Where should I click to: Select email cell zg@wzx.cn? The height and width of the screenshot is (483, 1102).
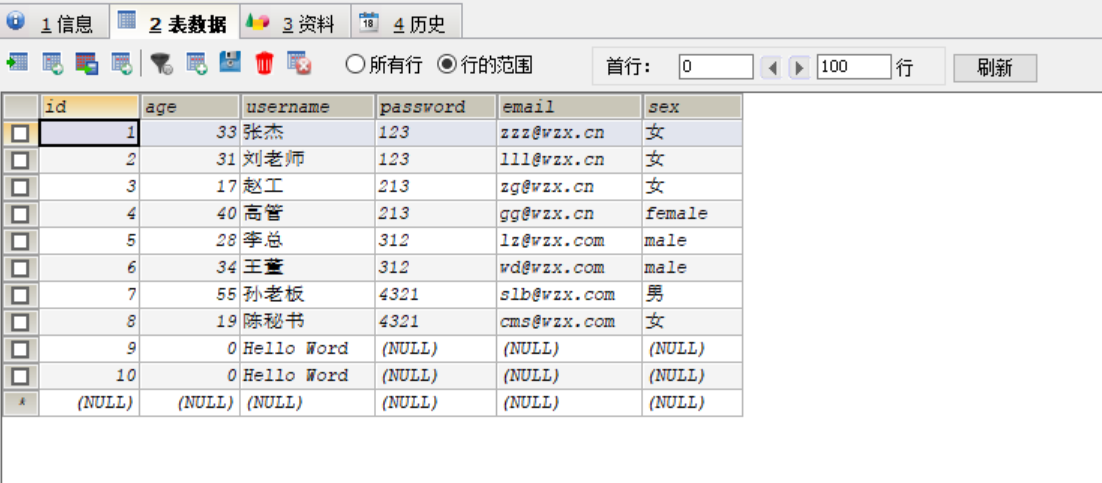point(569,187)
